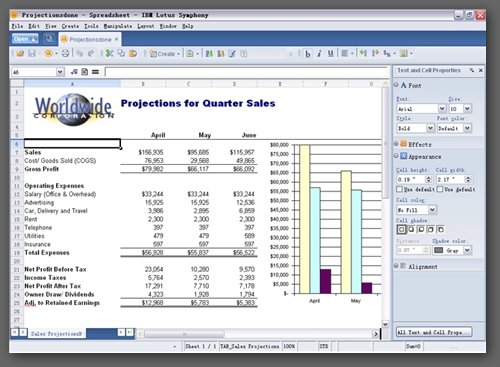
Task: Pin the Text and Cell Properties sidebar
Action: tap(472, 70)
